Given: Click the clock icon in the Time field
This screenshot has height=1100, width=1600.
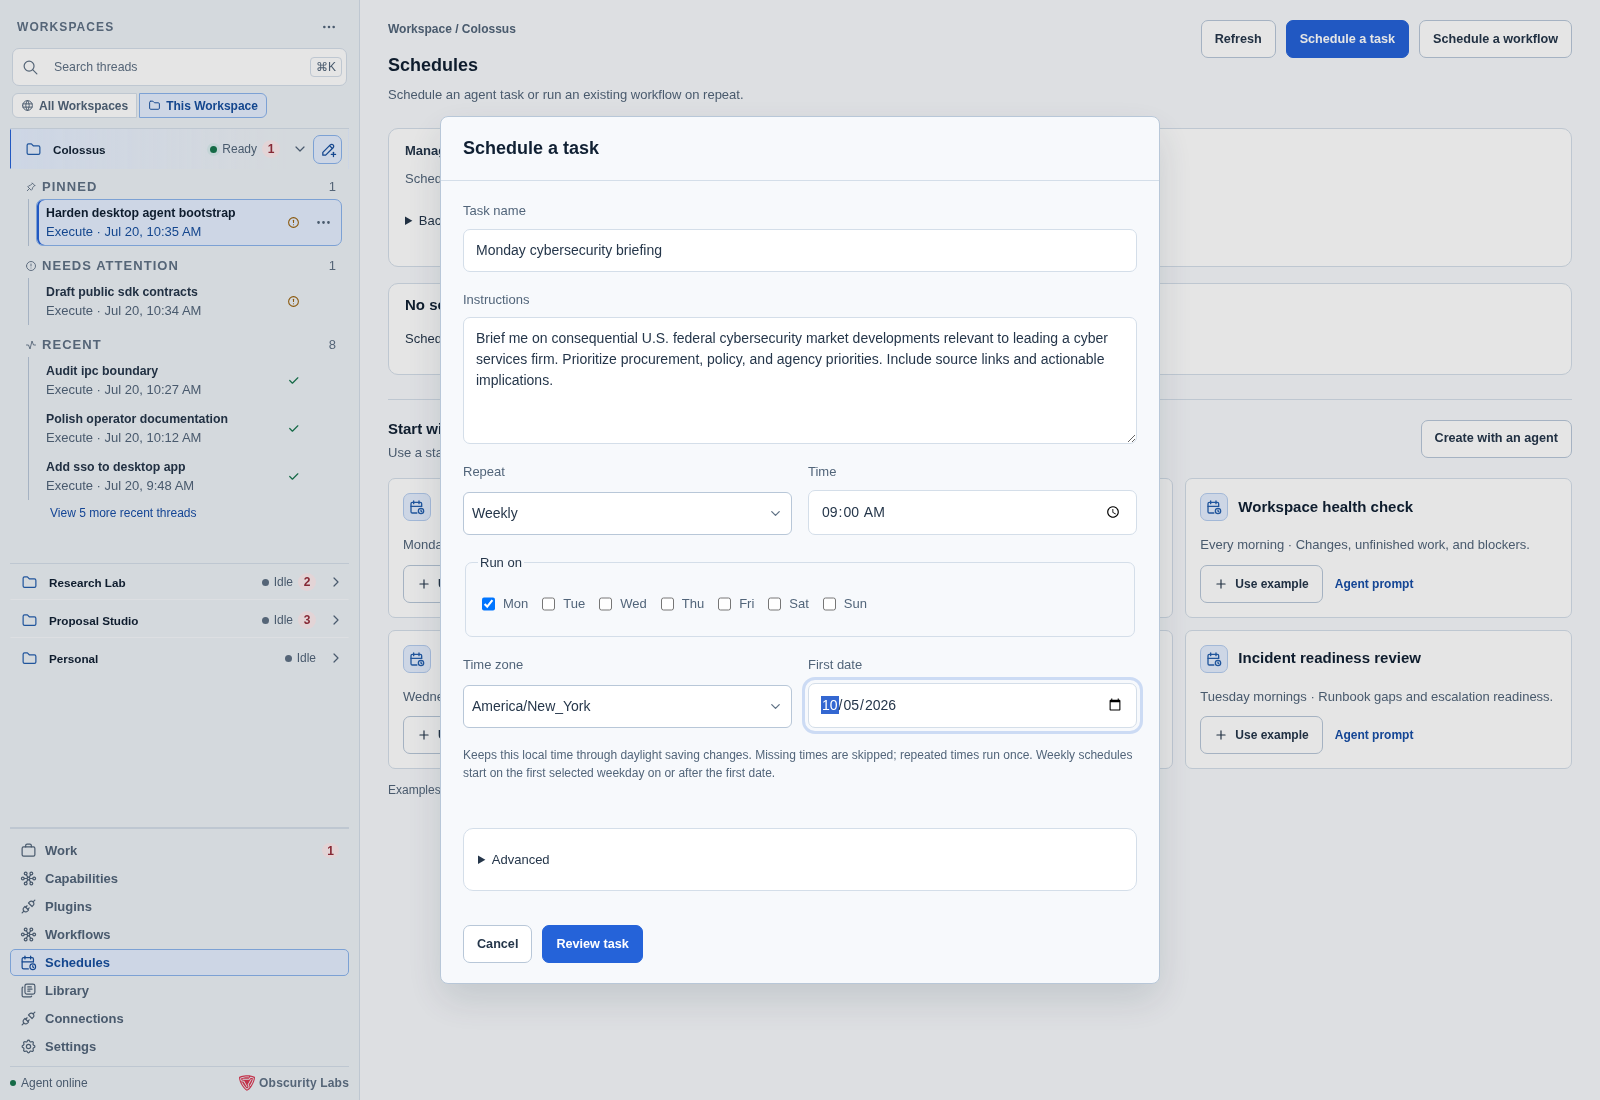Looking at the screenshot, I should pos(1113,512).
